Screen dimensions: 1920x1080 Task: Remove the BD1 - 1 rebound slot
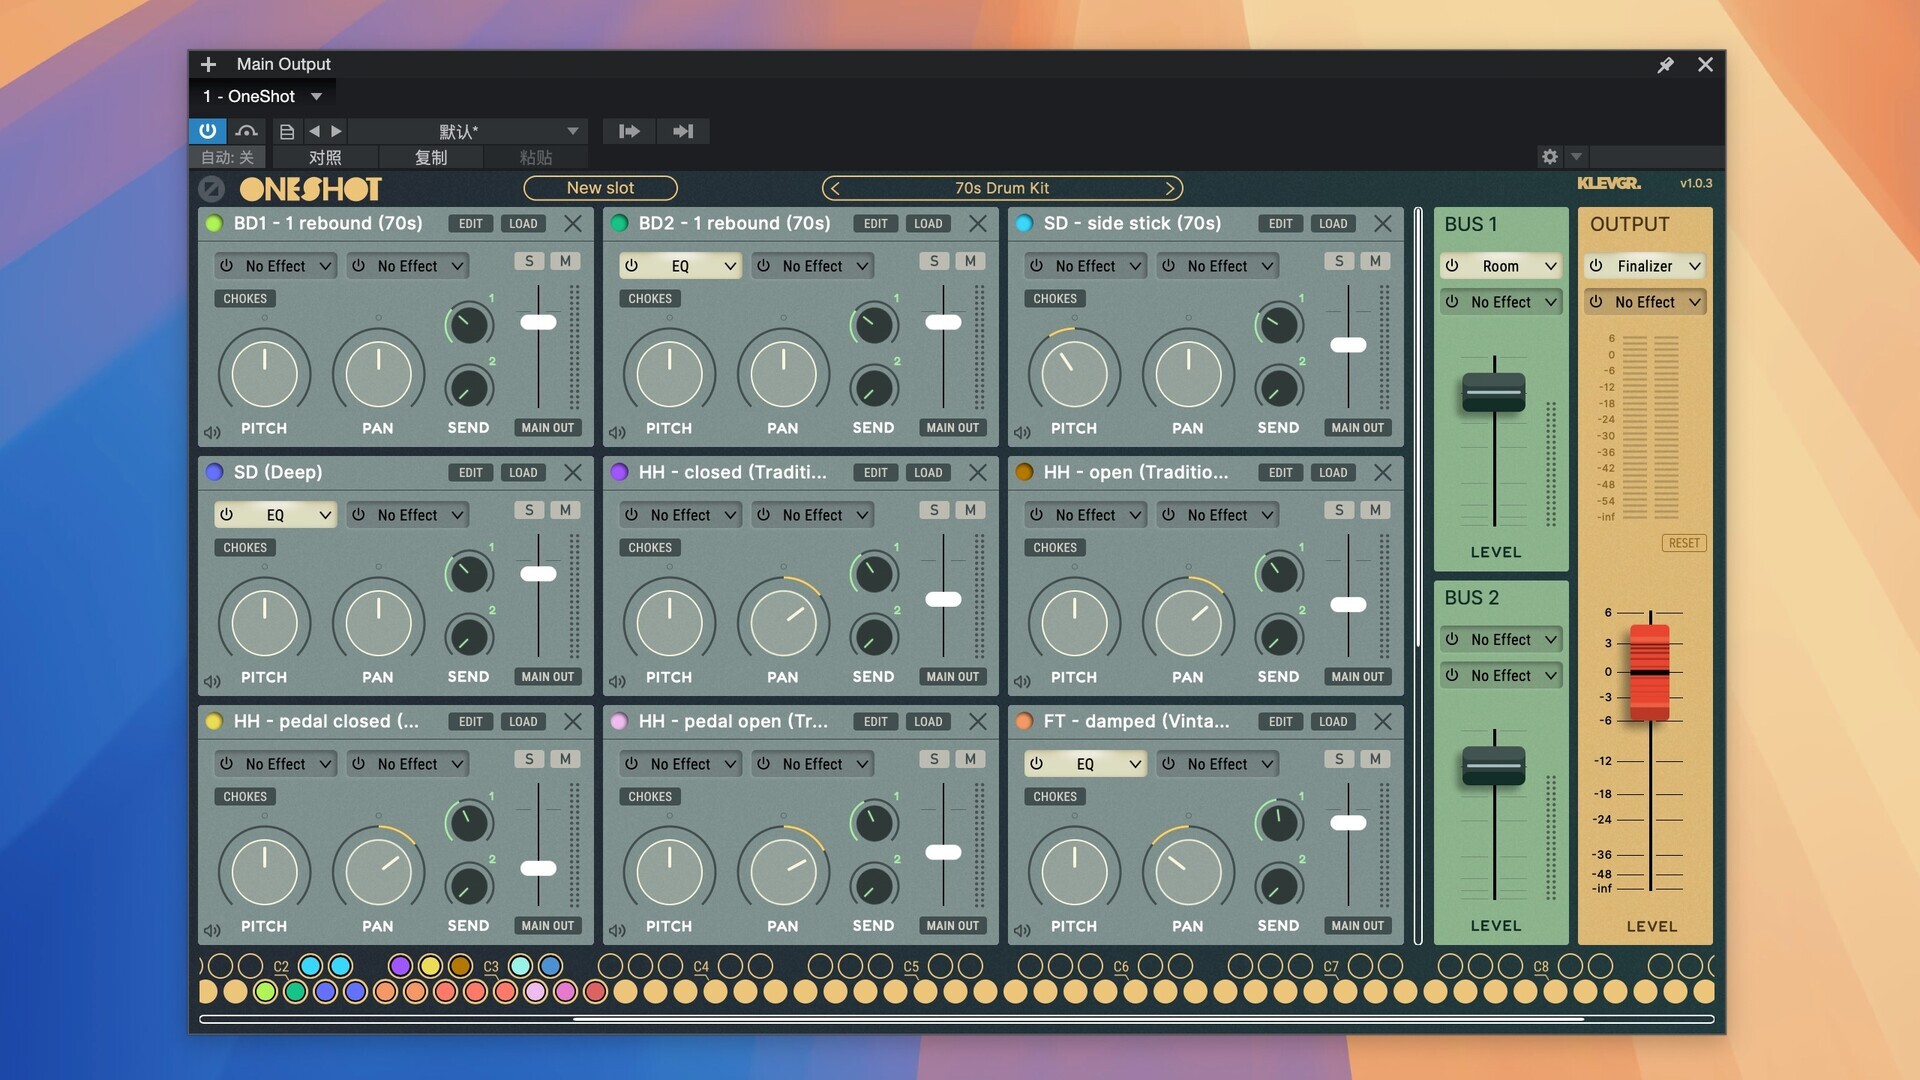tap(573, 223)
